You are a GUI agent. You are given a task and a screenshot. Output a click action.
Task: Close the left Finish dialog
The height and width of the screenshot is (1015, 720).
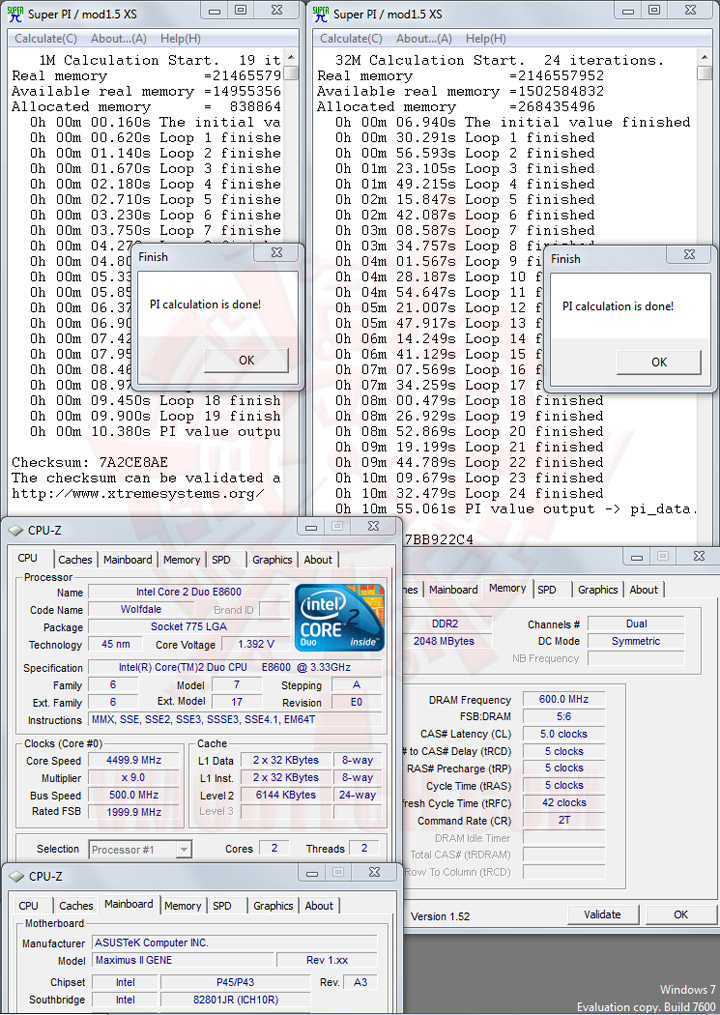tap(277, 252)
